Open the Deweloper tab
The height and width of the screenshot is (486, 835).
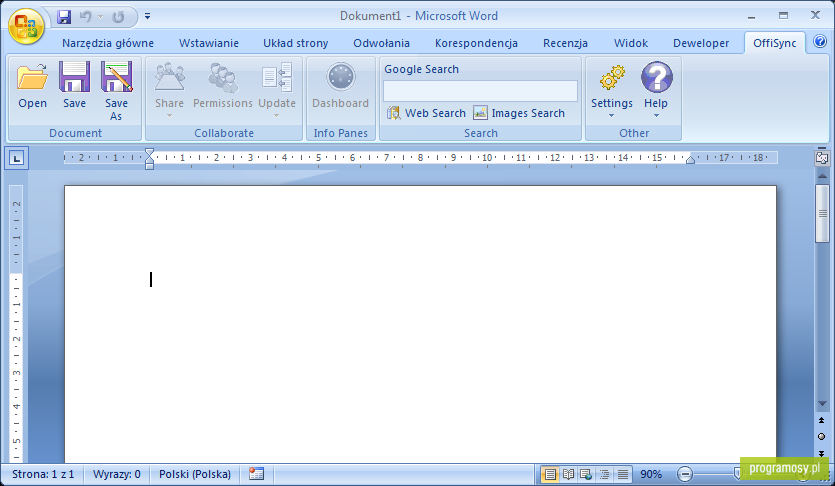click(x=701, y=43)
